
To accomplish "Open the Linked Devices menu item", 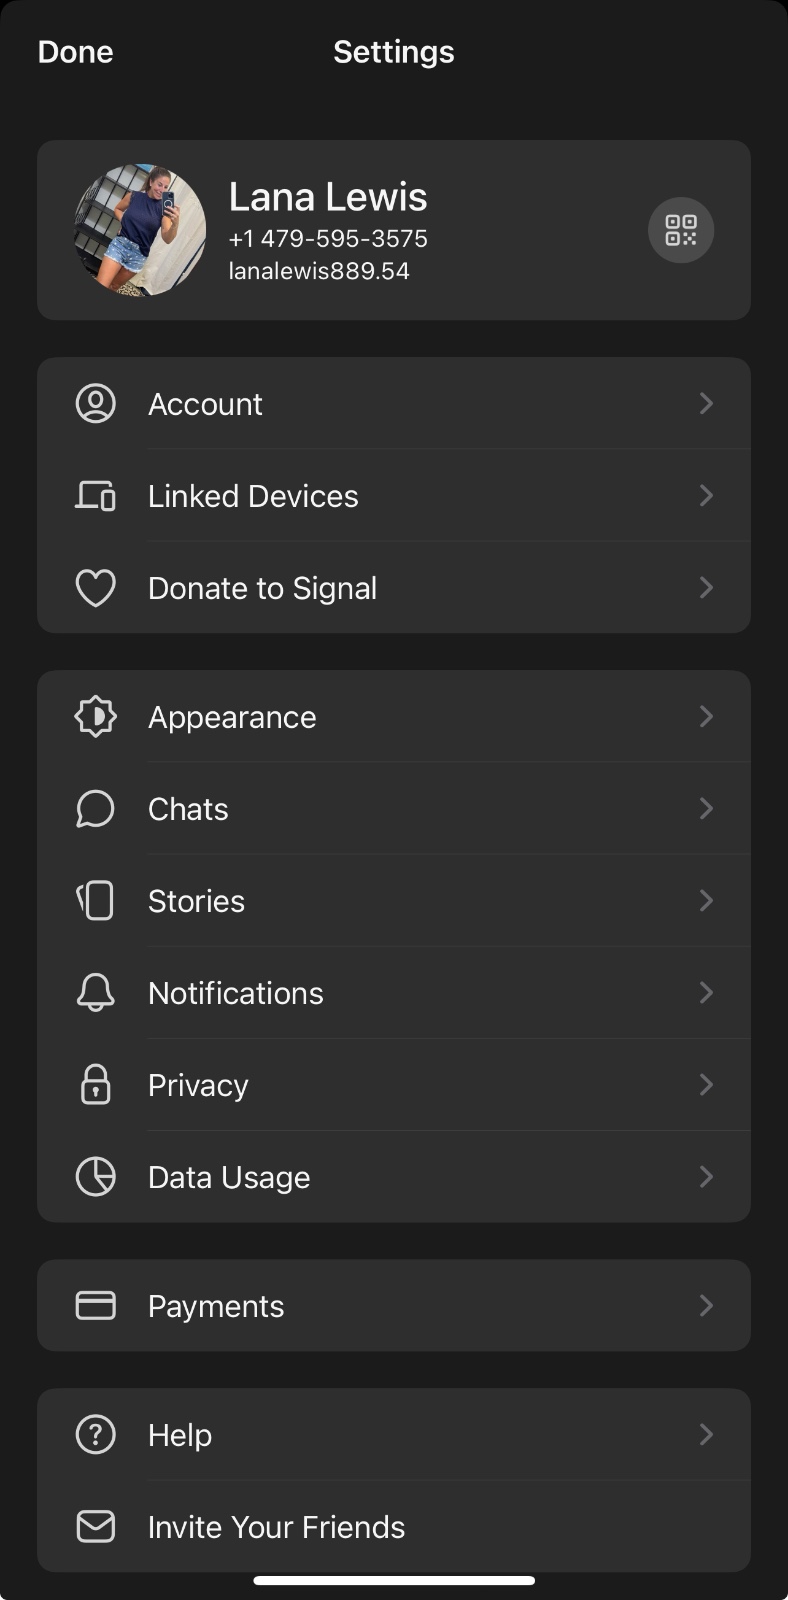I will pyautogui.click(x=394, y=495).
